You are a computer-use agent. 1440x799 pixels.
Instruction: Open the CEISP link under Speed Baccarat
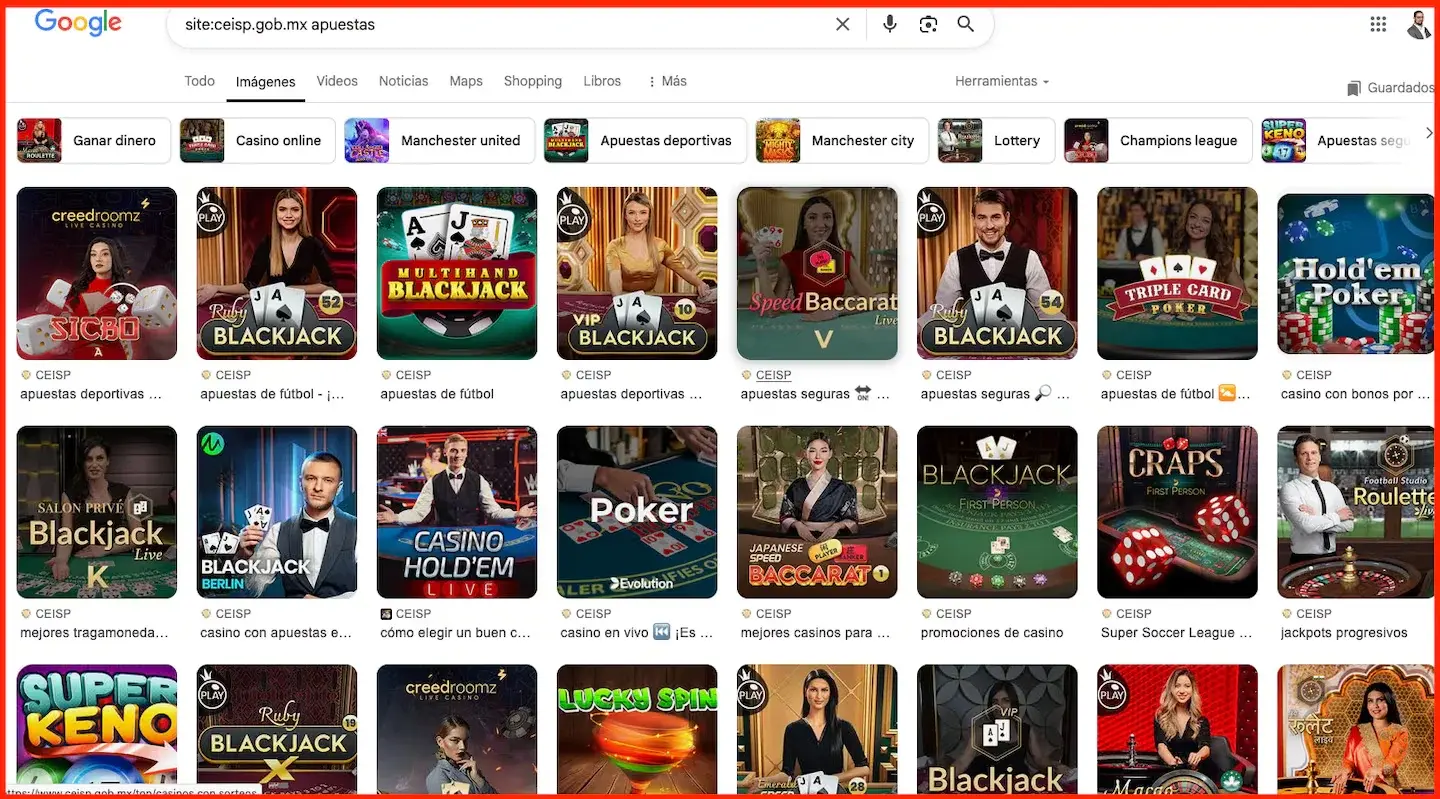click(774, 375)
